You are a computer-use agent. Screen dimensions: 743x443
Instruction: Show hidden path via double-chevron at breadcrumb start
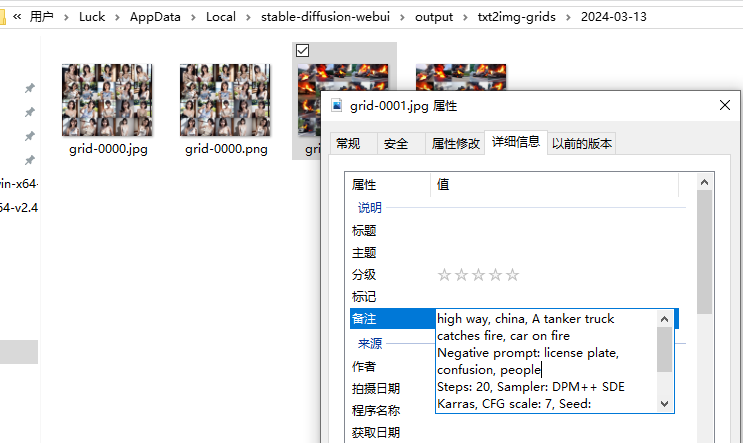coord(17,17)
